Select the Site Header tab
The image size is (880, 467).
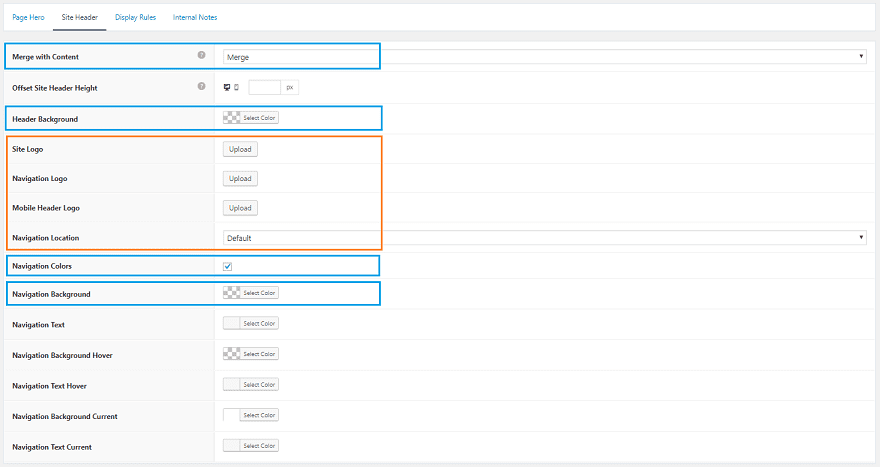click(78, 18)
